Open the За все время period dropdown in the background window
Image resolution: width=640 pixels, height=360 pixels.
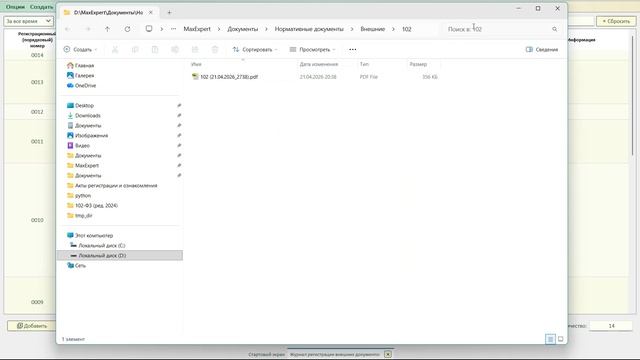28,21
